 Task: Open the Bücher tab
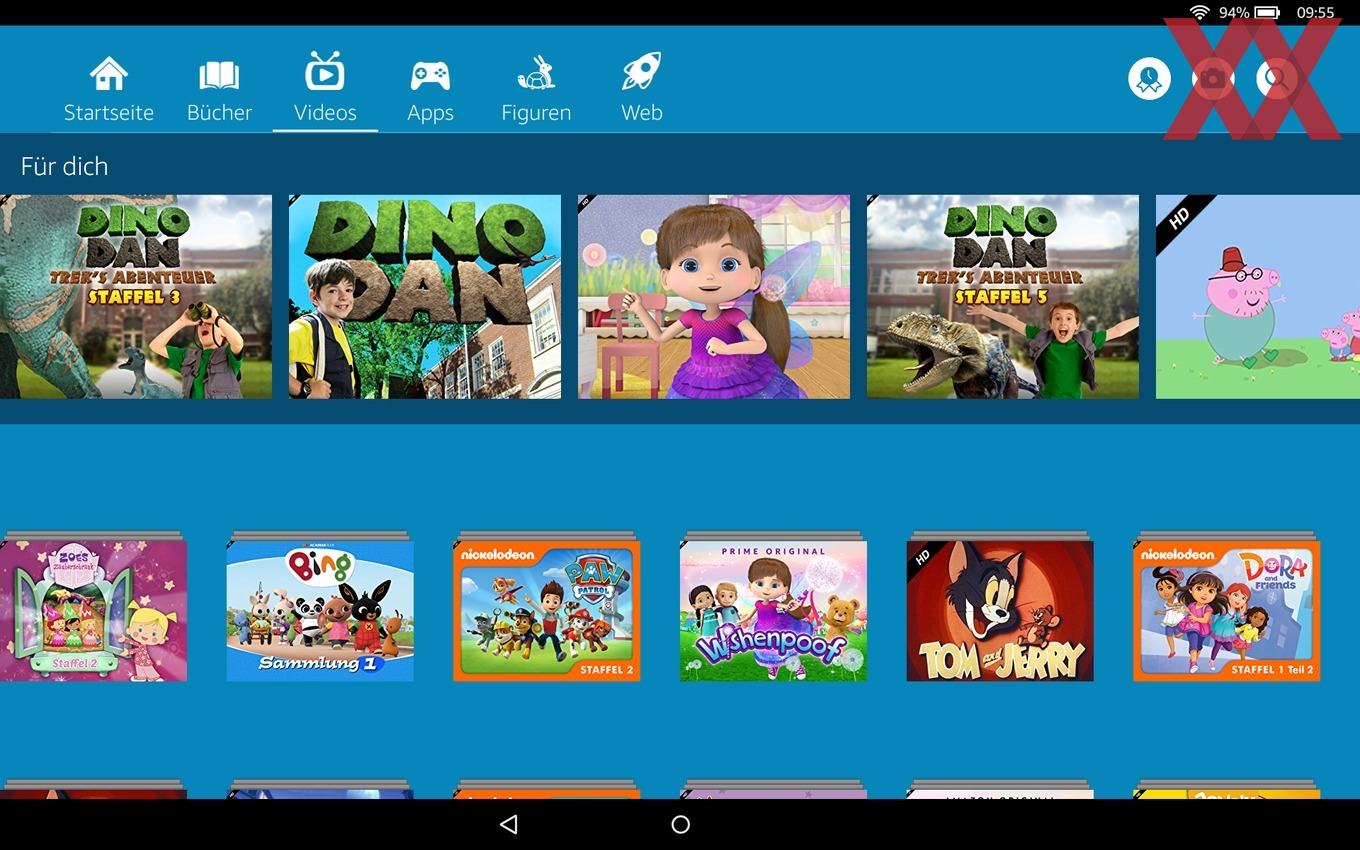coord(219,90)
